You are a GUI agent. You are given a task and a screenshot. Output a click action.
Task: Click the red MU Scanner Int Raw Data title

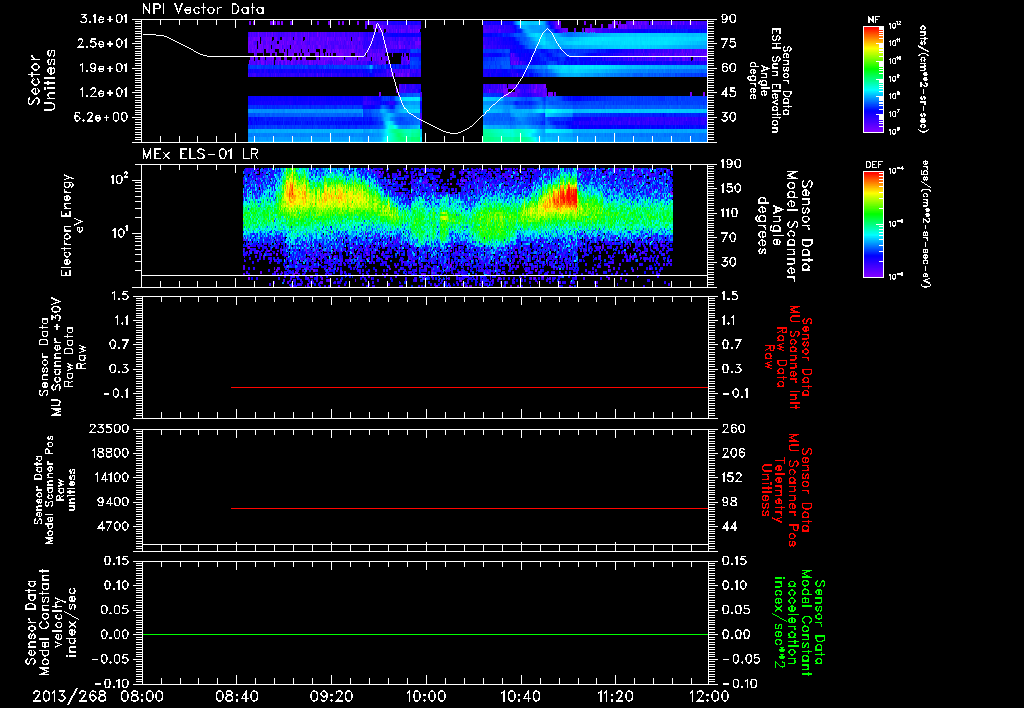point(788,357)
